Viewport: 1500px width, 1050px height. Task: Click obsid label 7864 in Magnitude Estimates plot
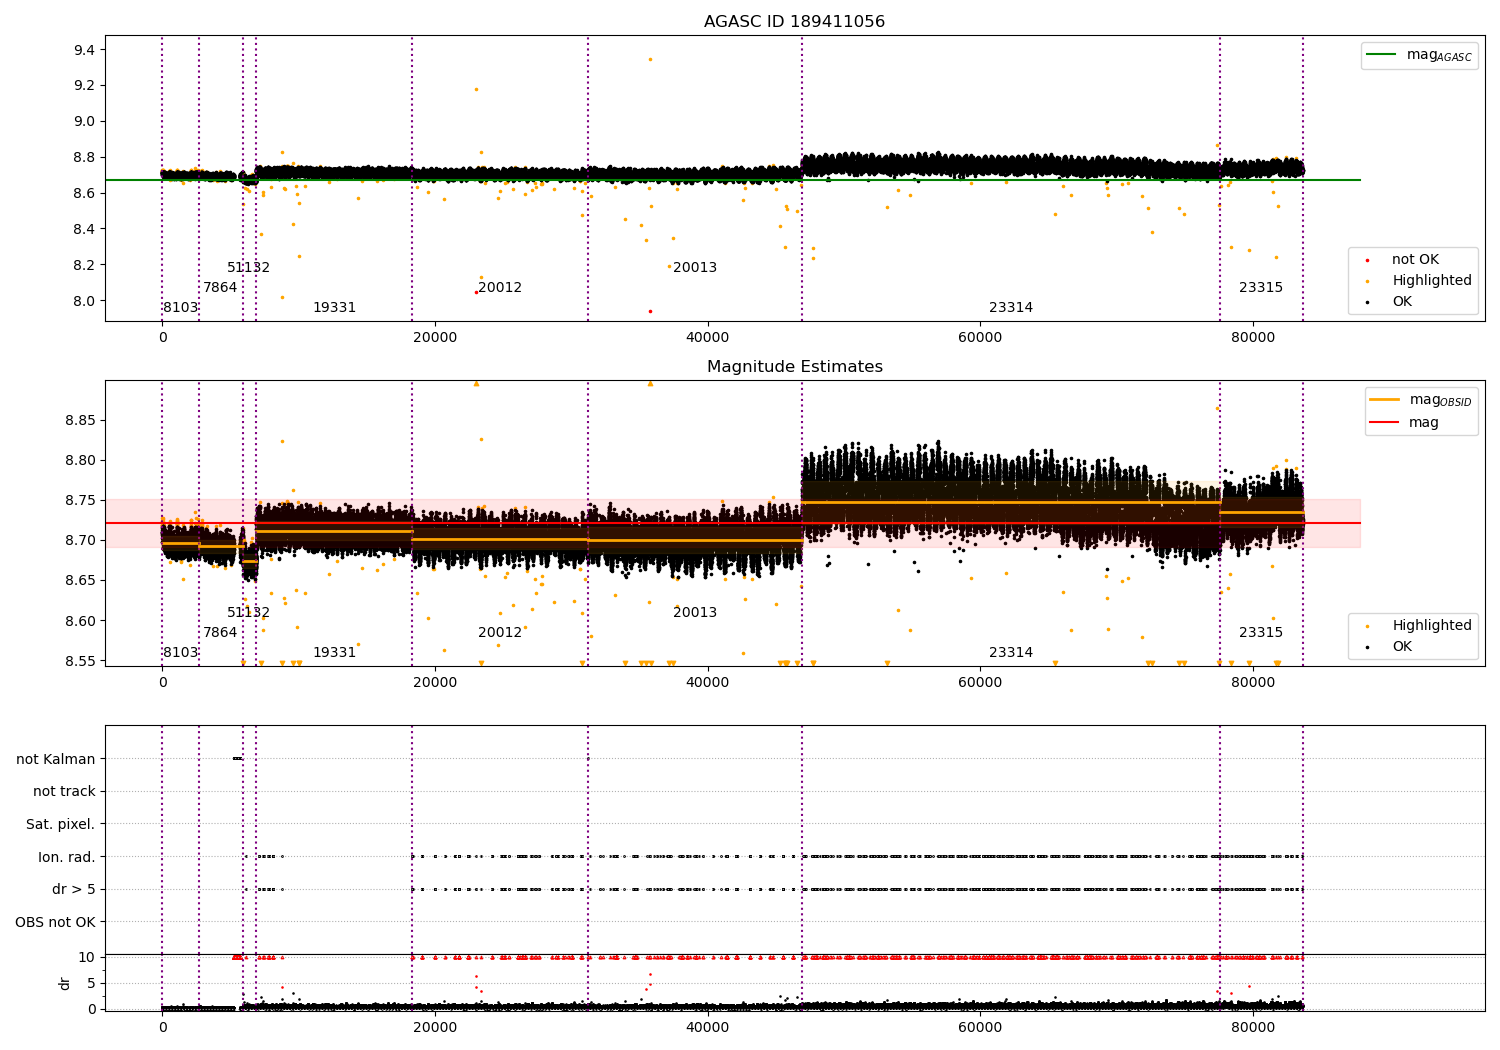pos(220,633)
